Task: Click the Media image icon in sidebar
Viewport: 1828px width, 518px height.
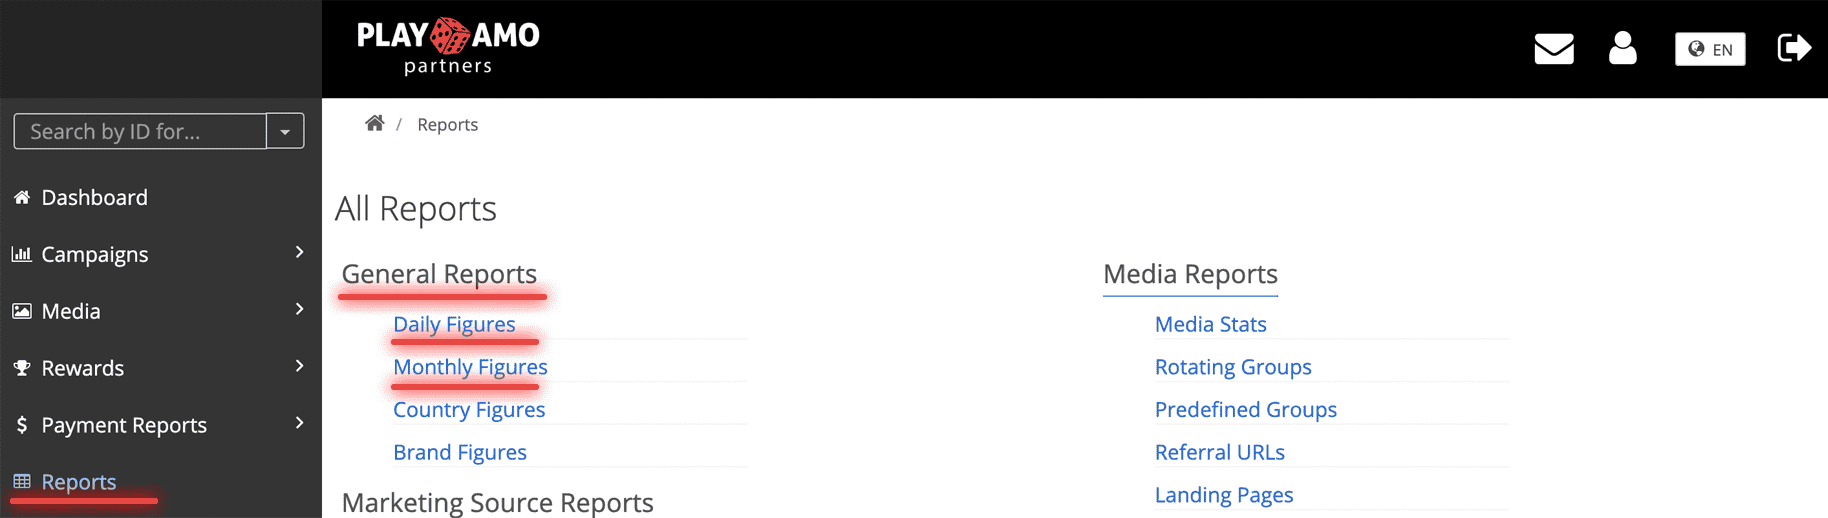Action: coord(22,311)
